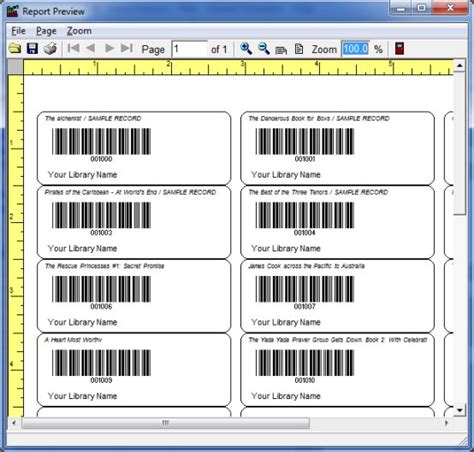The image size is (474, 452).
Task: Click the barcode image above 001009
Action: 101,363
